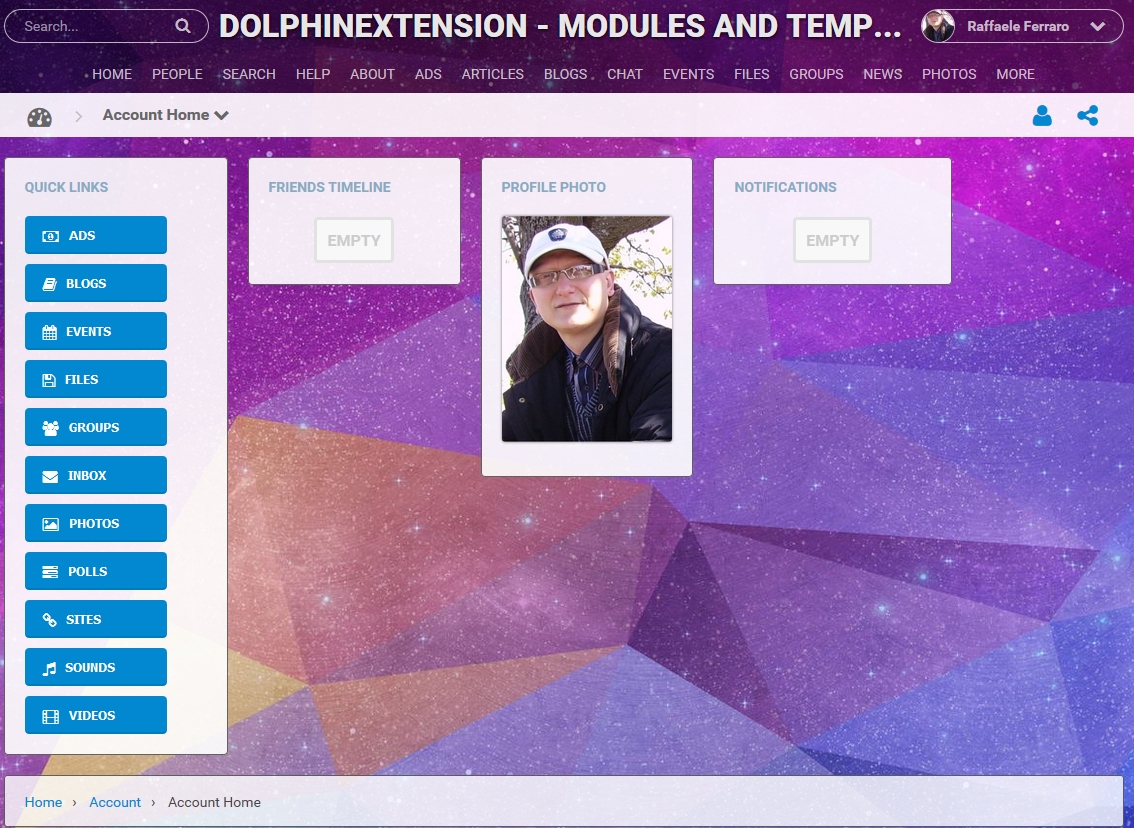The height and width of the screenshot is (828, 1134).
Task: Open Groups quick link button
Action: coord(96,428)
